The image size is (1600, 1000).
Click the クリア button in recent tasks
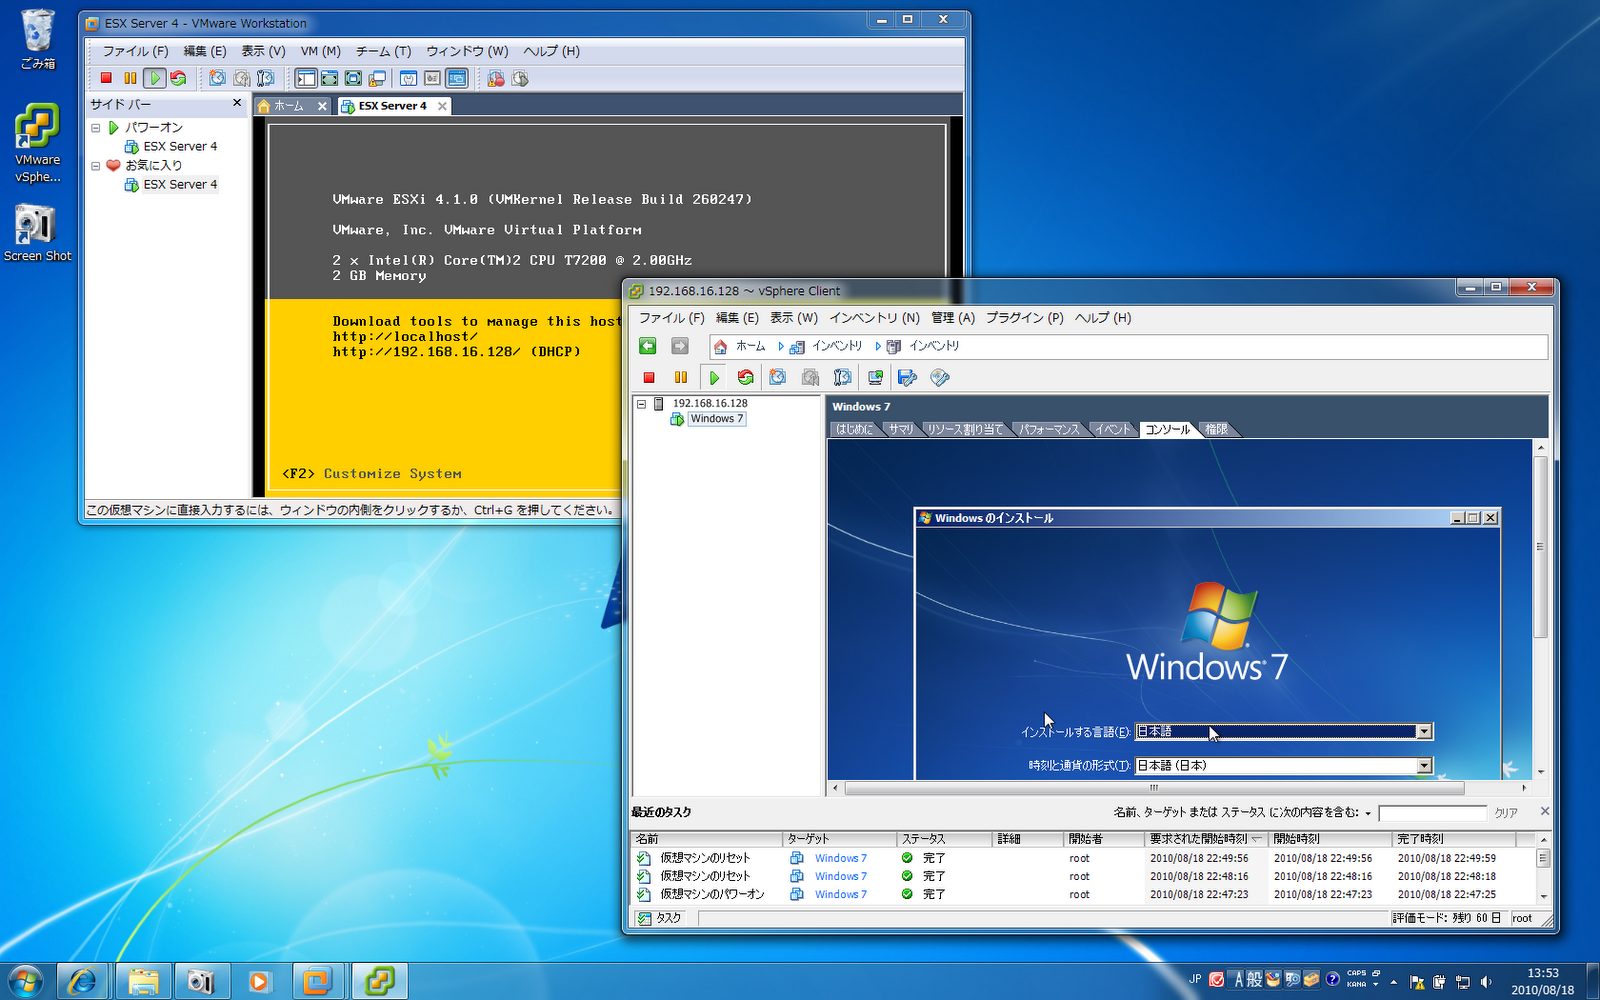click(1506, 813)
